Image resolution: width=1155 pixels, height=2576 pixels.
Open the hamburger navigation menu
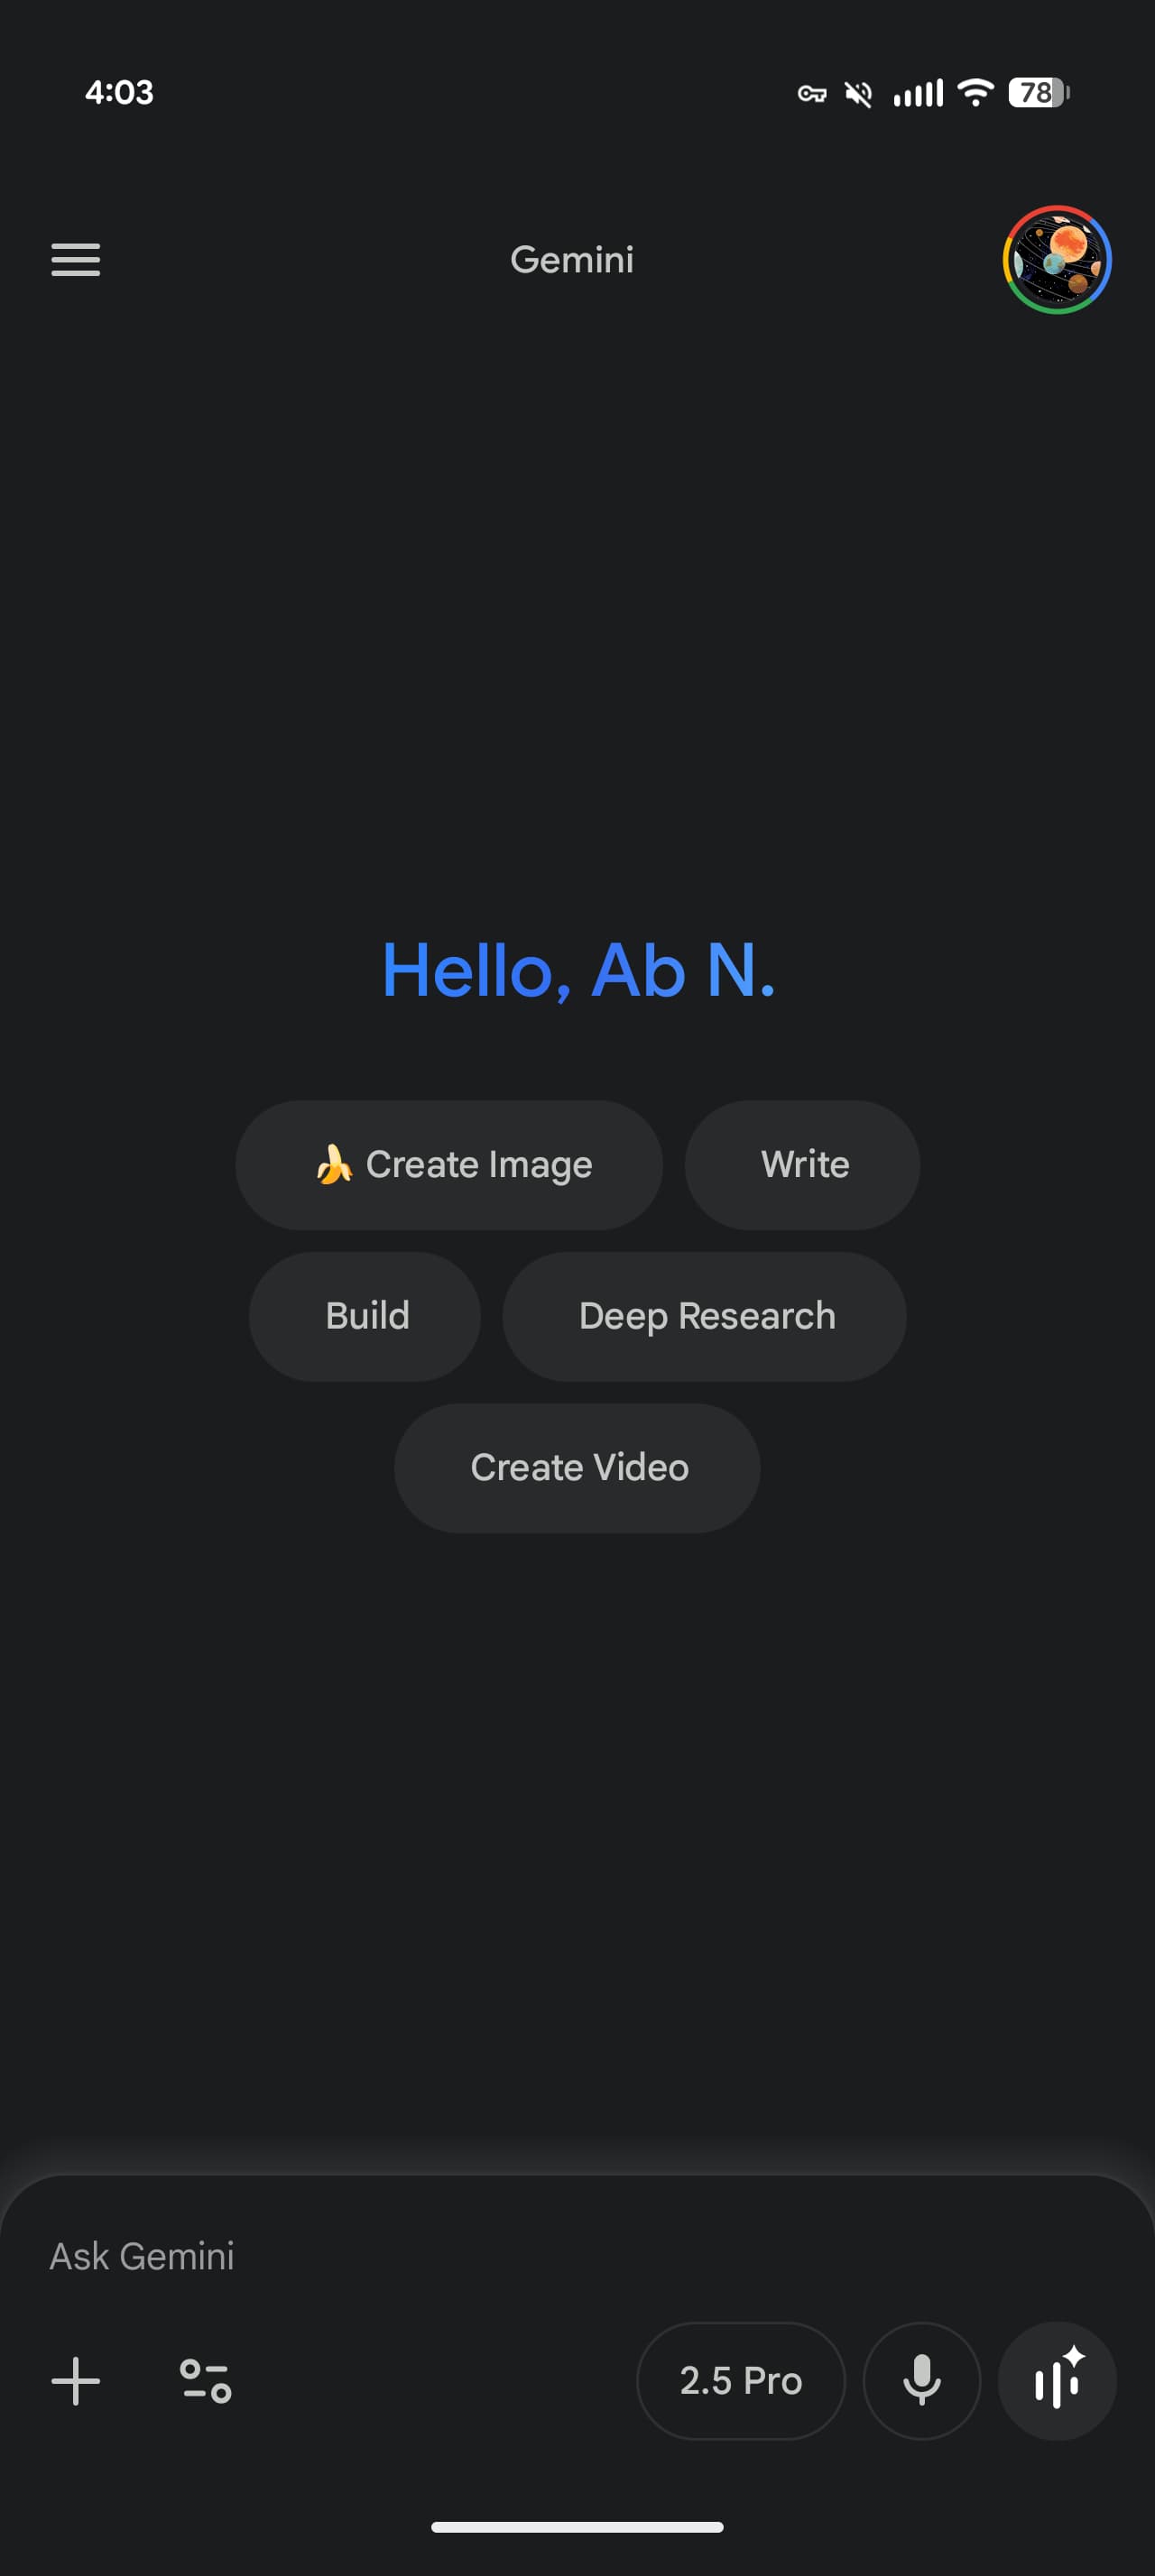pos(76,260)
